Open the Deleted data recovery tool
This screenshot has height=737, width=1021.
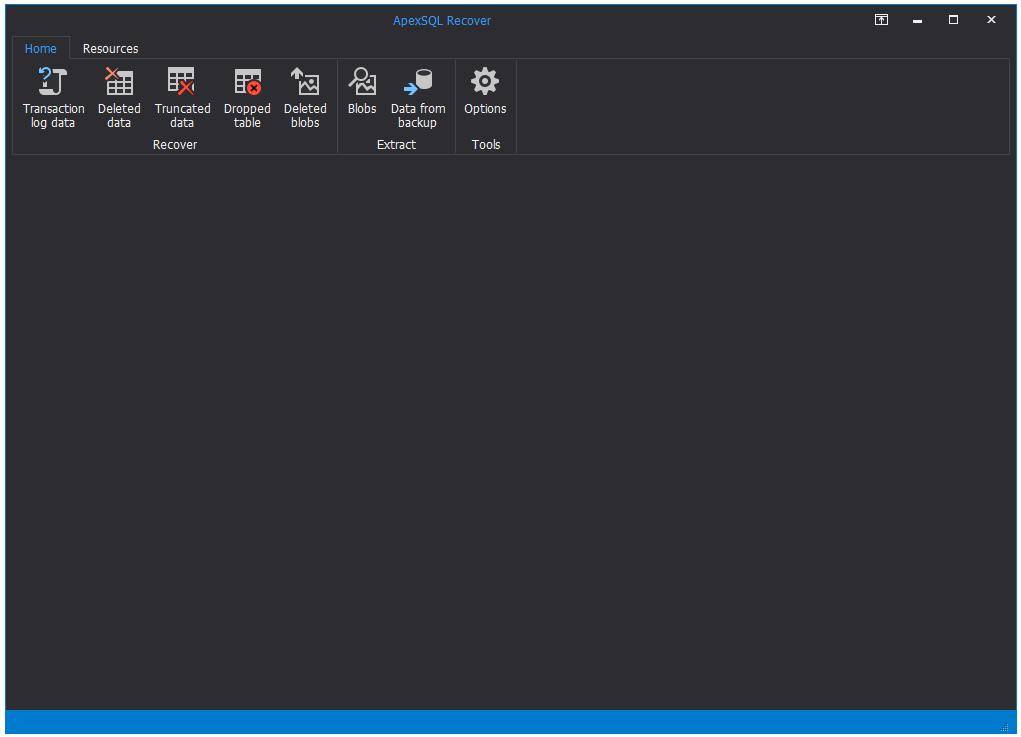coord(119,95)
